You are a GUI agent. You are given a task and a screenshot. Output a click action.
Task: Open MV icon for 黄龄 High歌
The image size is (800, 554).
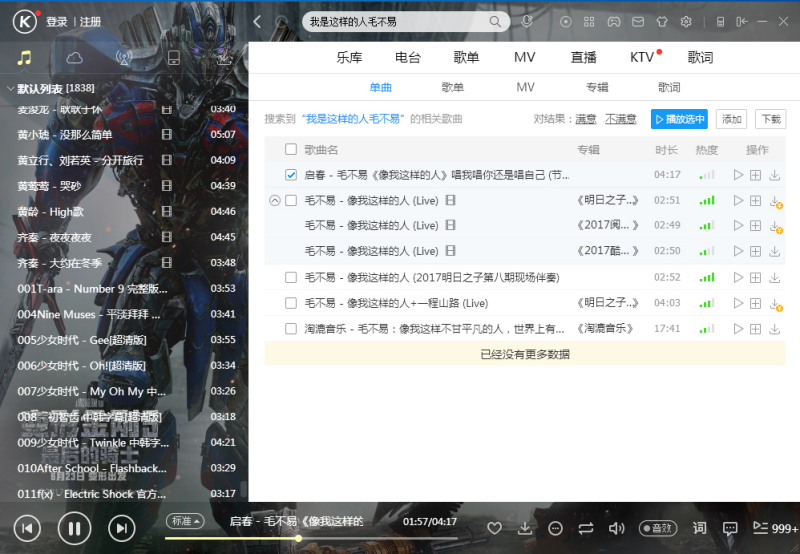(x=166, y=211)
